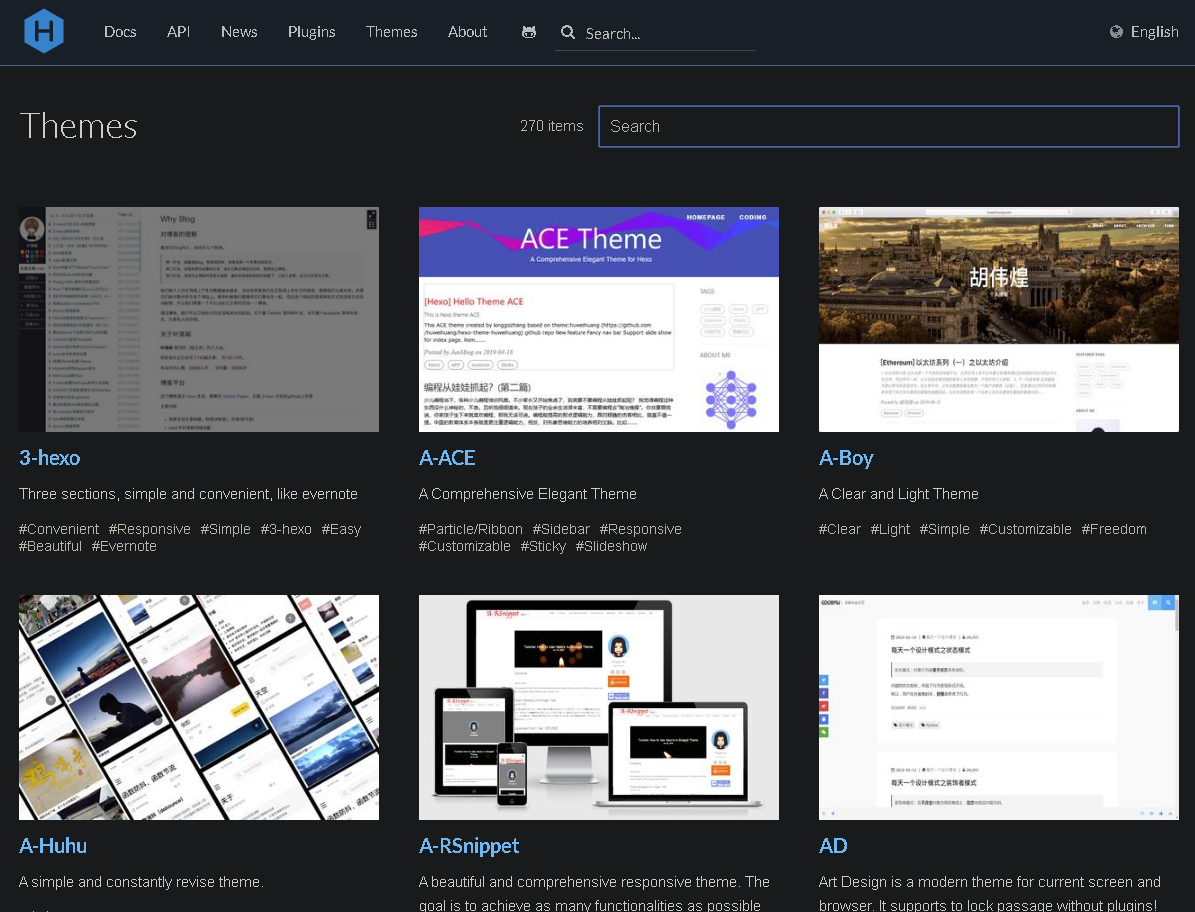Click the A-Boy theme screenshot
The image size is (1195, 912).
(x=998, y=319)
